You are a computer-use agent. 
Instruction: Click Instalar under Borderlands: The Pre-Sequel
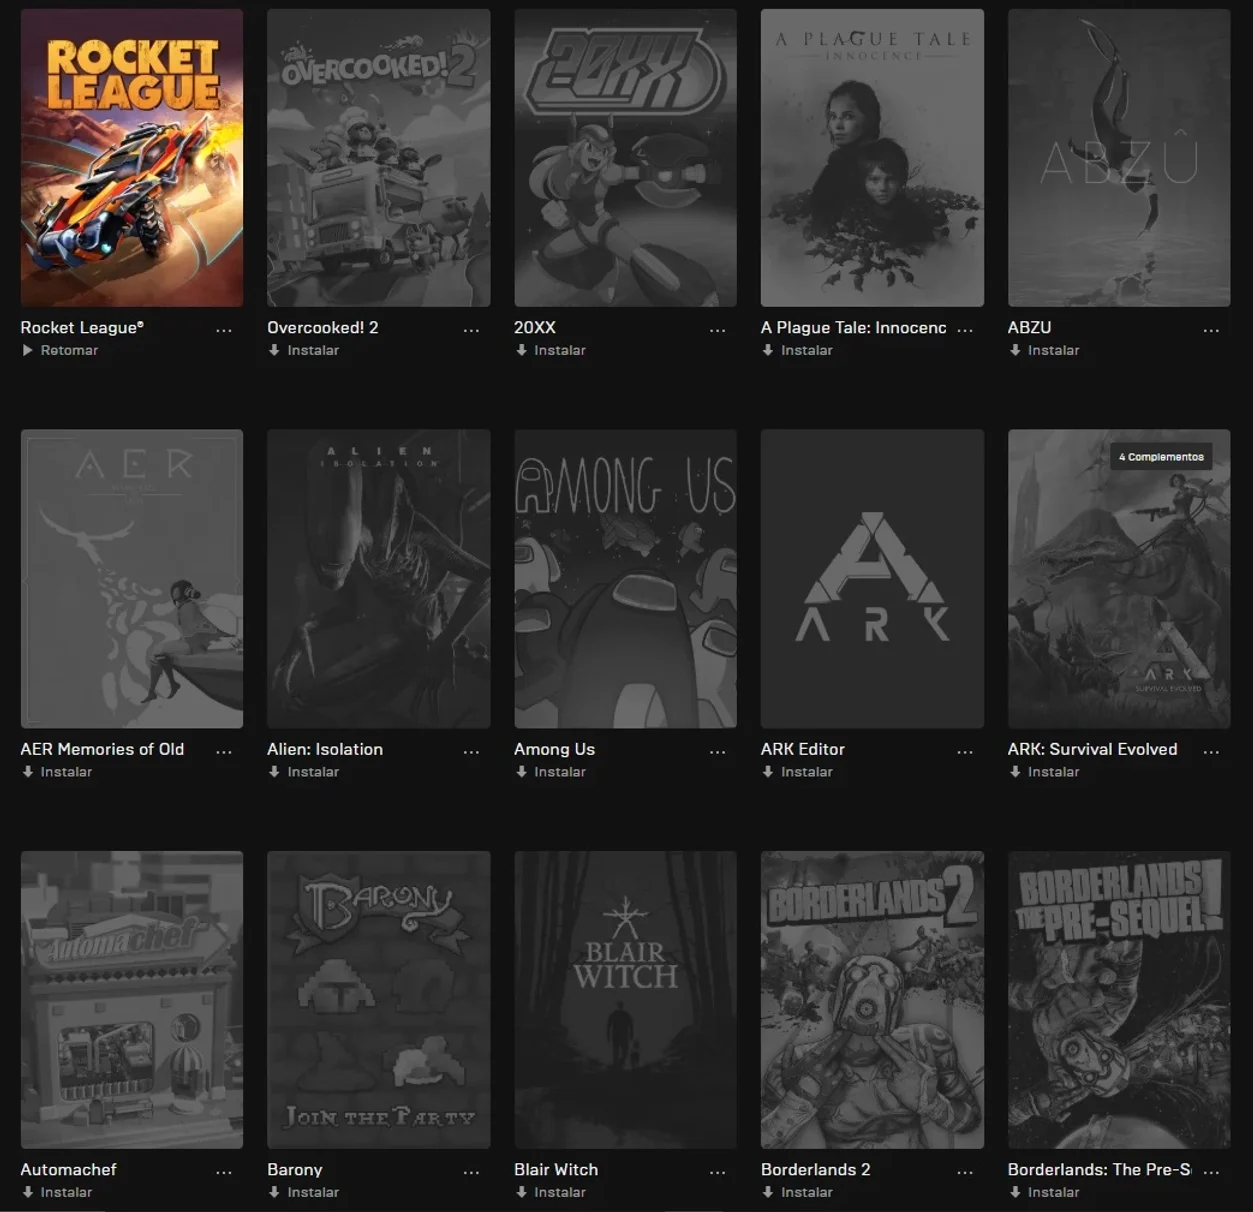tap(1045, 1192)
